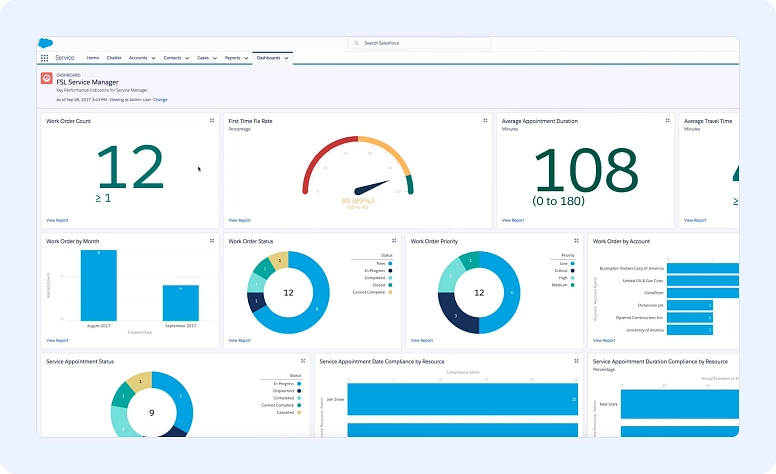Image resolution: width=776 pixels, height=474 pixels.
Task: Click the New status legend color dot
Action: tap(390, 263)
